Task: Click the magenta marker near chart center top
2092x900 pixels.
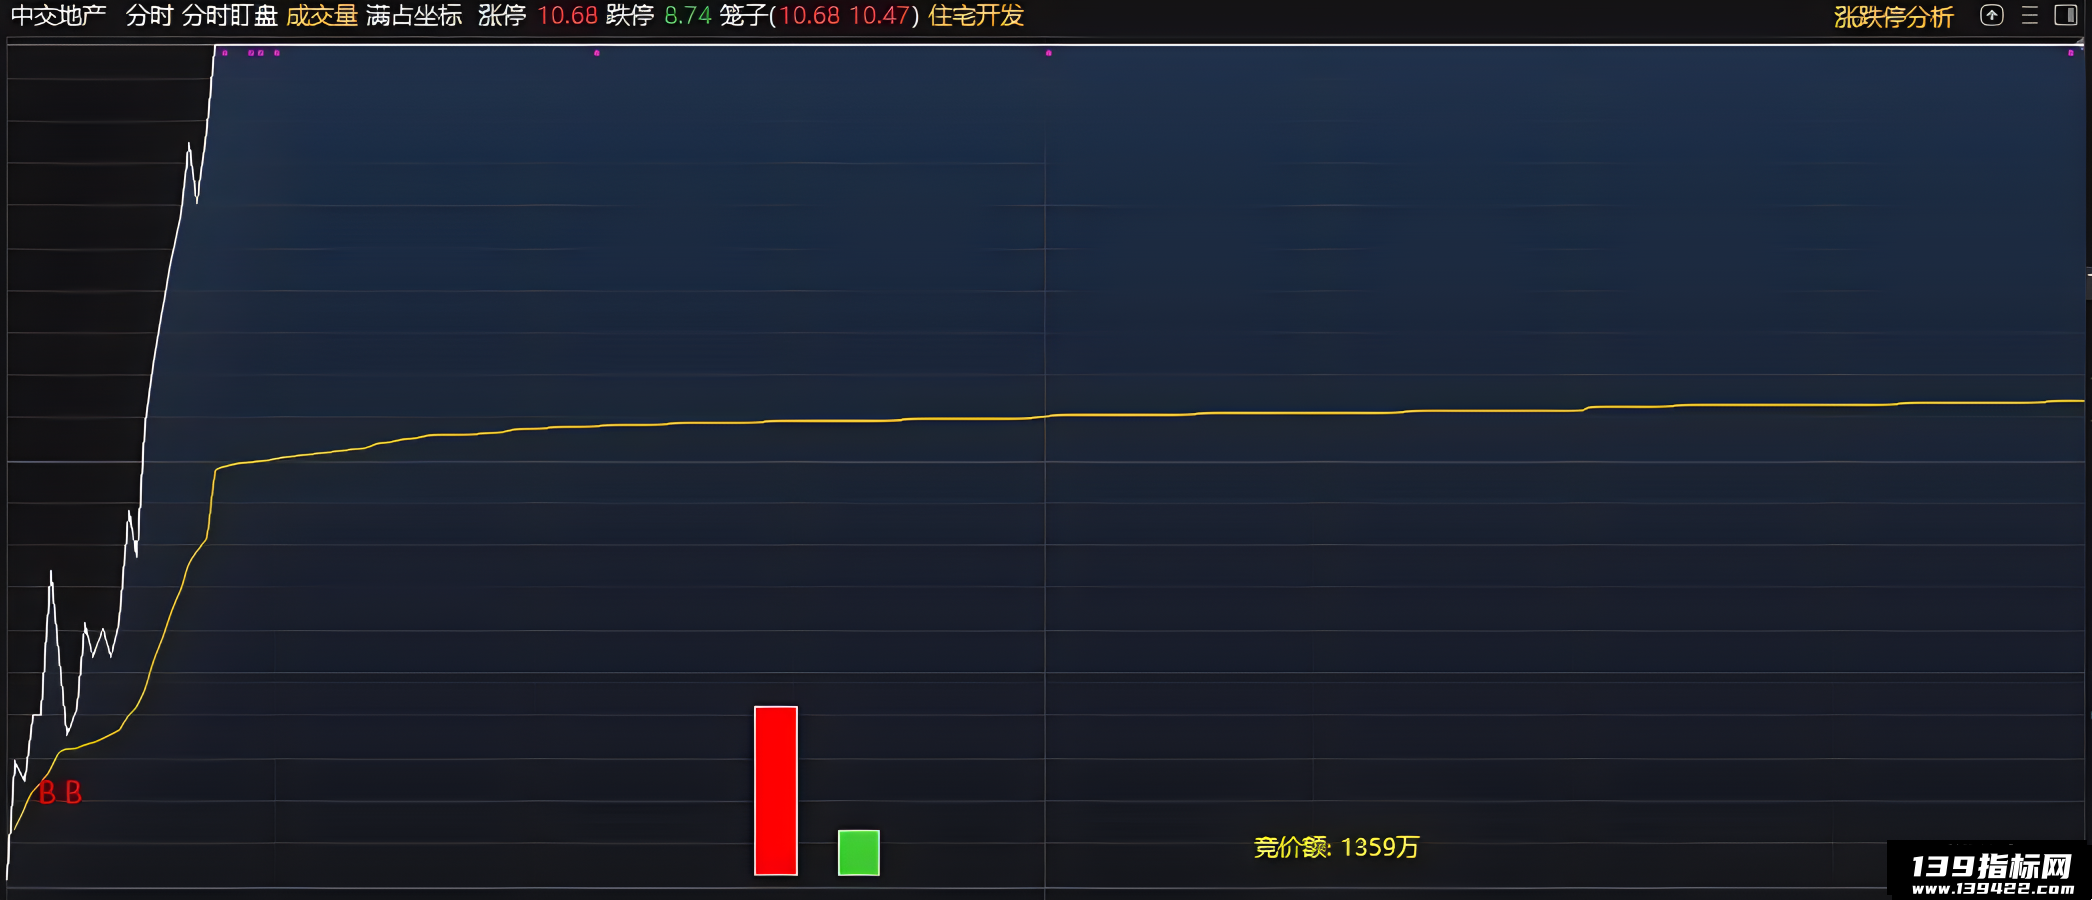Action: 1048,53
